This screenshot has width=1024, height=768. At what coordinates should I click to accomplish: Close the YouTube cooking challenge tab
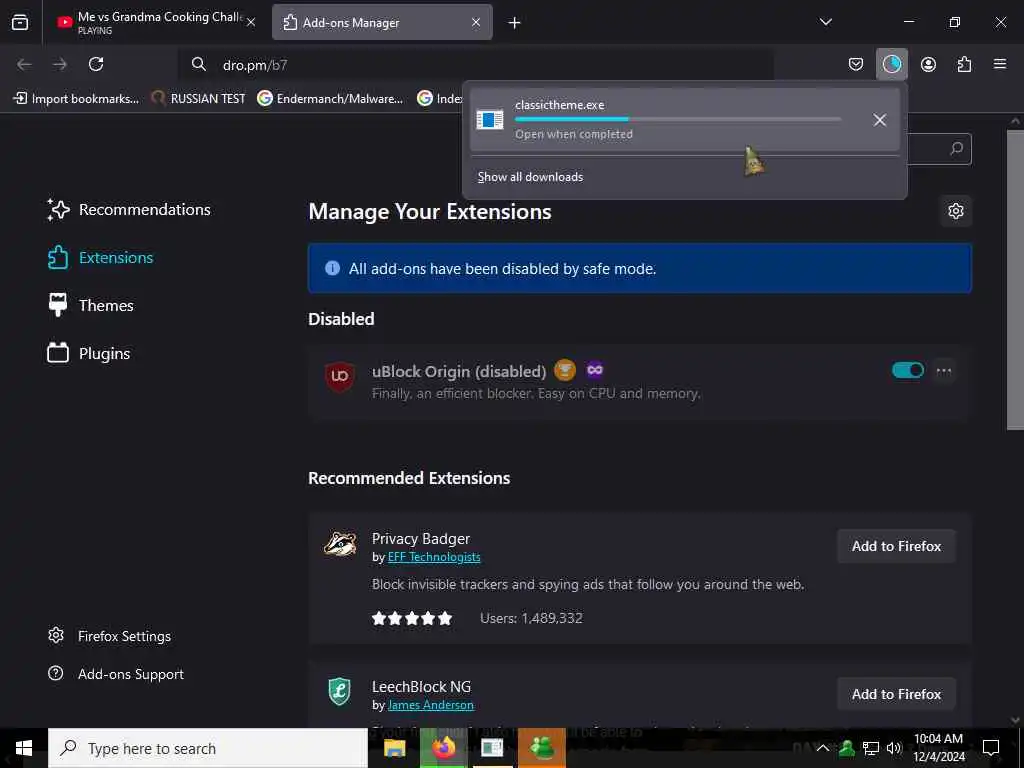[x=251, y=22]
